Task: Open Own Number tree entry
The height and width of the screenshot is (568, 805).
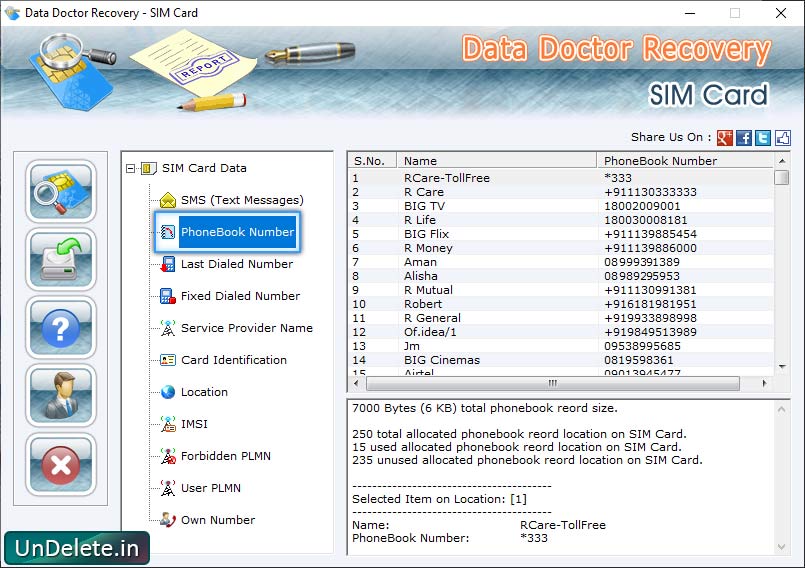Action: tap(218, 520)
